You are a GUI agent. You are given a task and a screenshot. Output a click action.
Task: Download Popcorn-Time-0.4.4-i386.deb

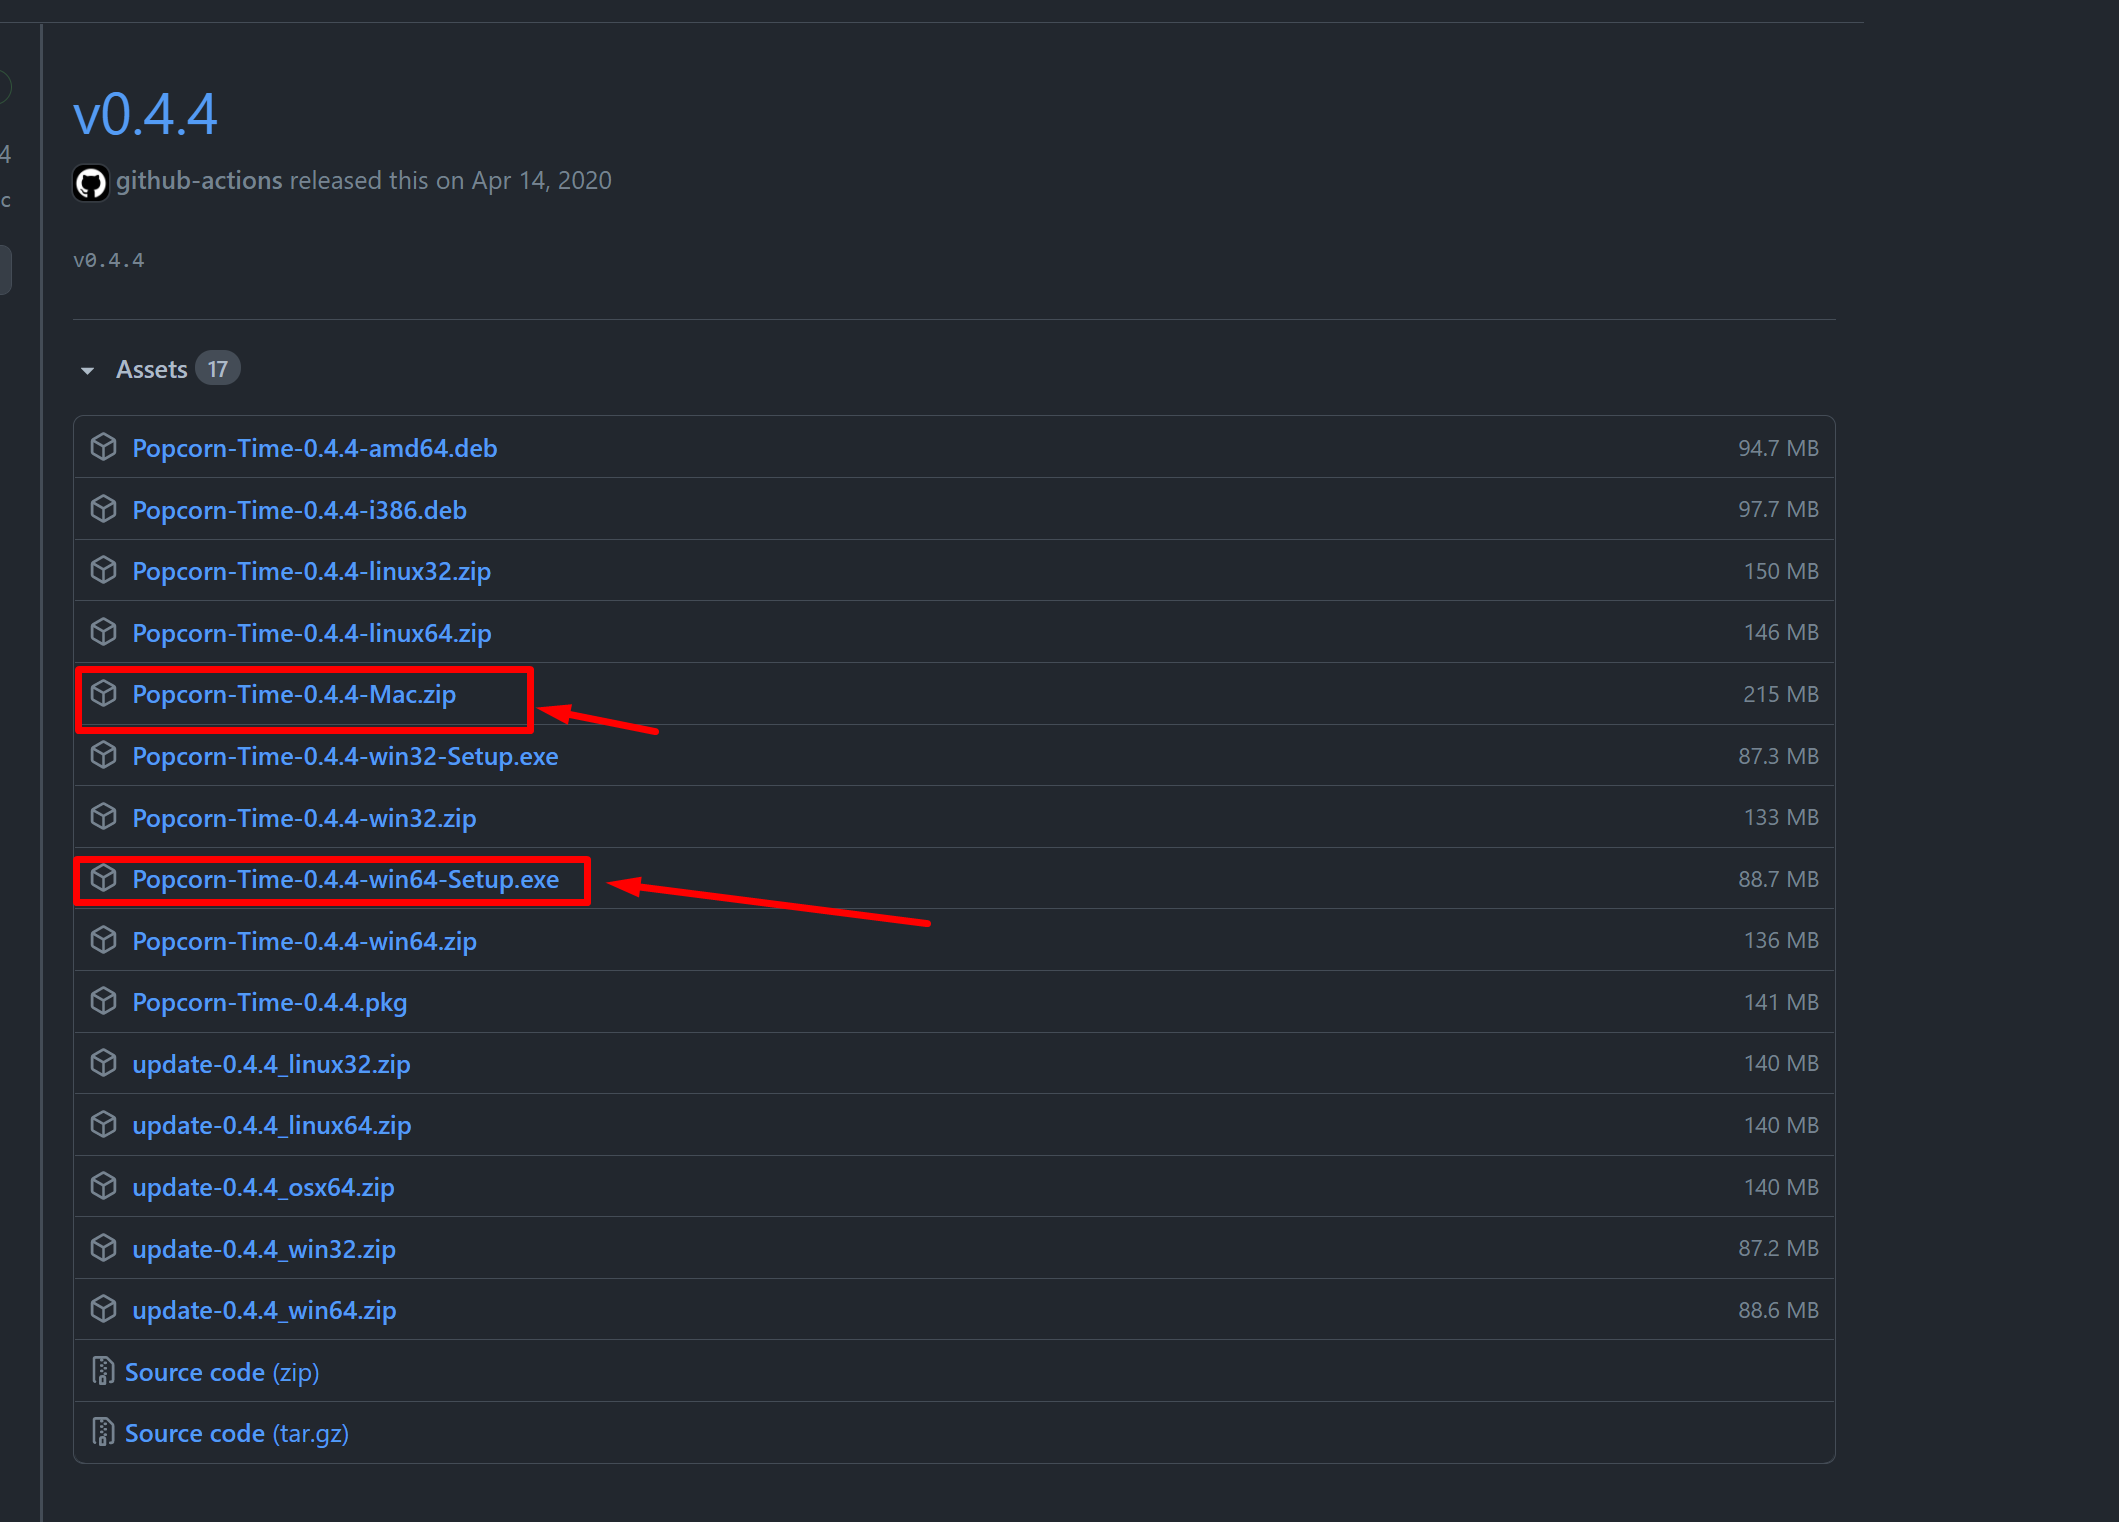(300, 510)
